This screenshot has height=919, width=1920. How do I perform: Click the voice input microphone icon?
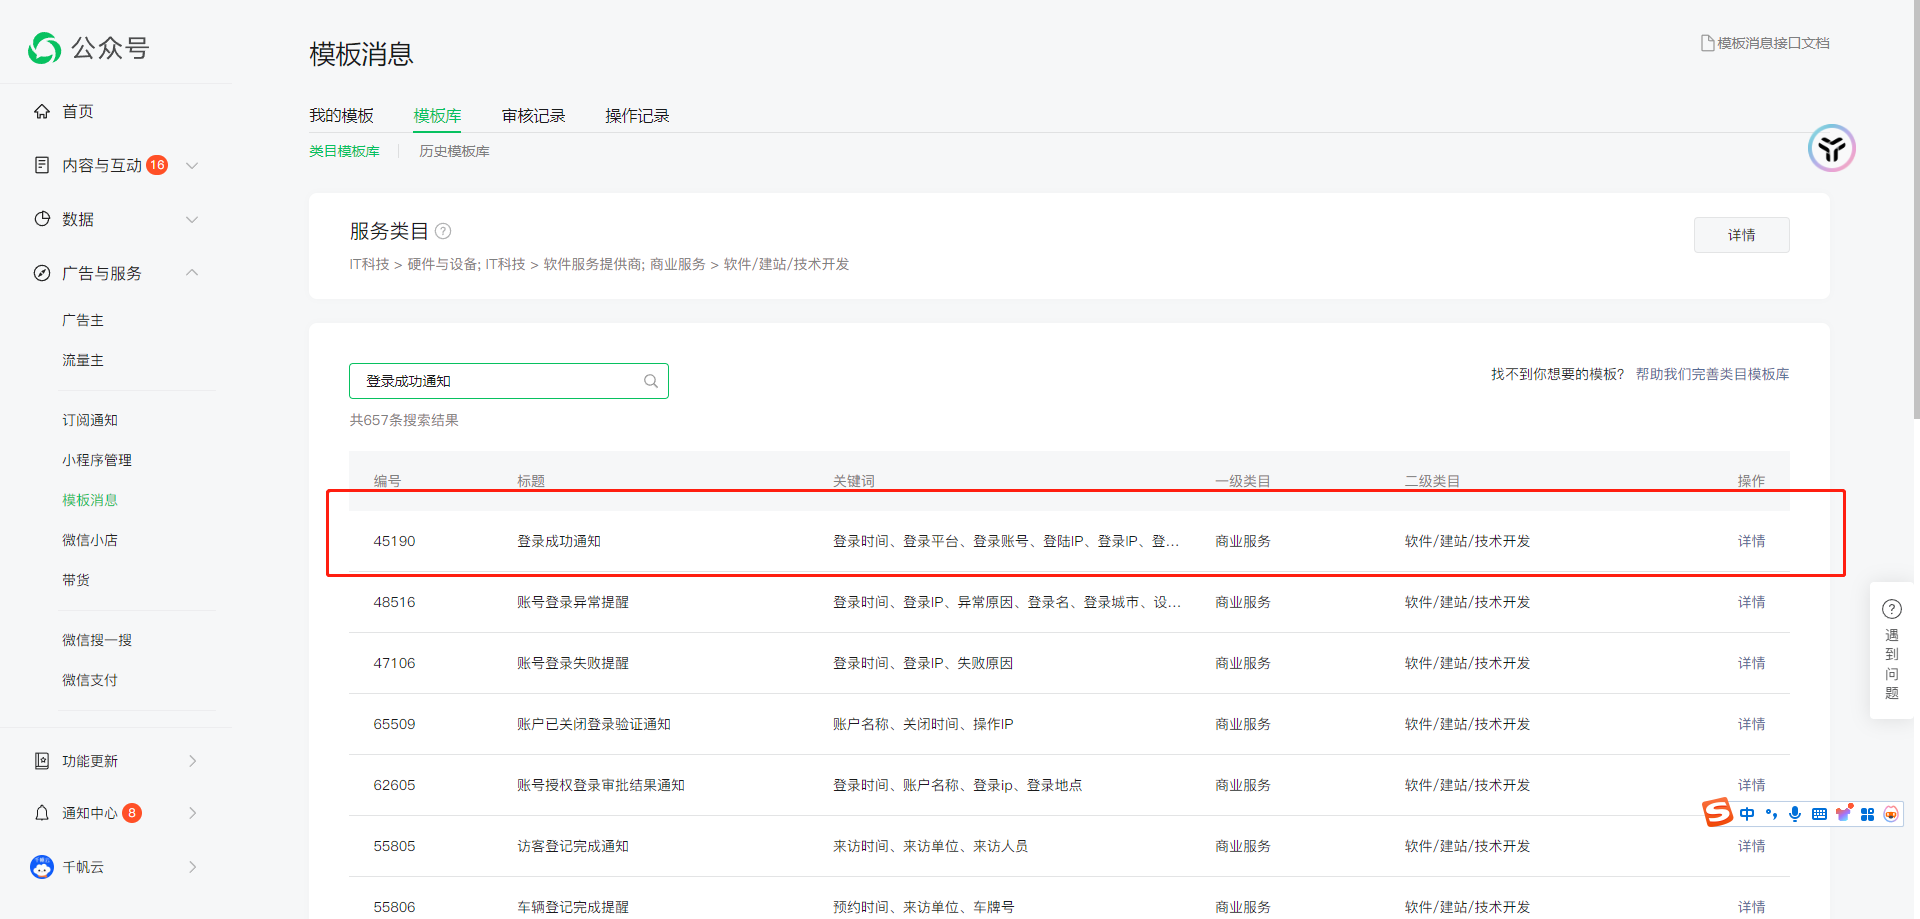click(x=1795, y=814)
